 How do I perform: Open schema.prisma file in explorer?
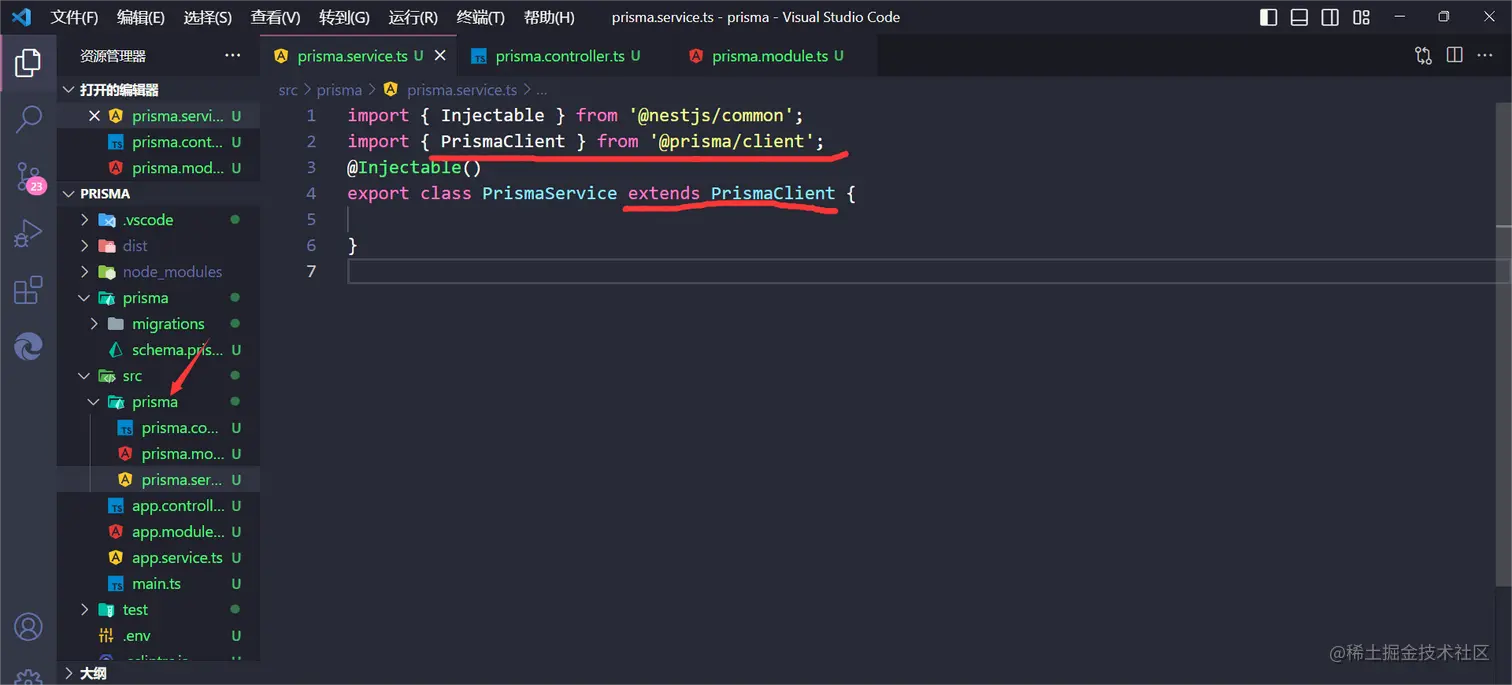click(158, 350)
